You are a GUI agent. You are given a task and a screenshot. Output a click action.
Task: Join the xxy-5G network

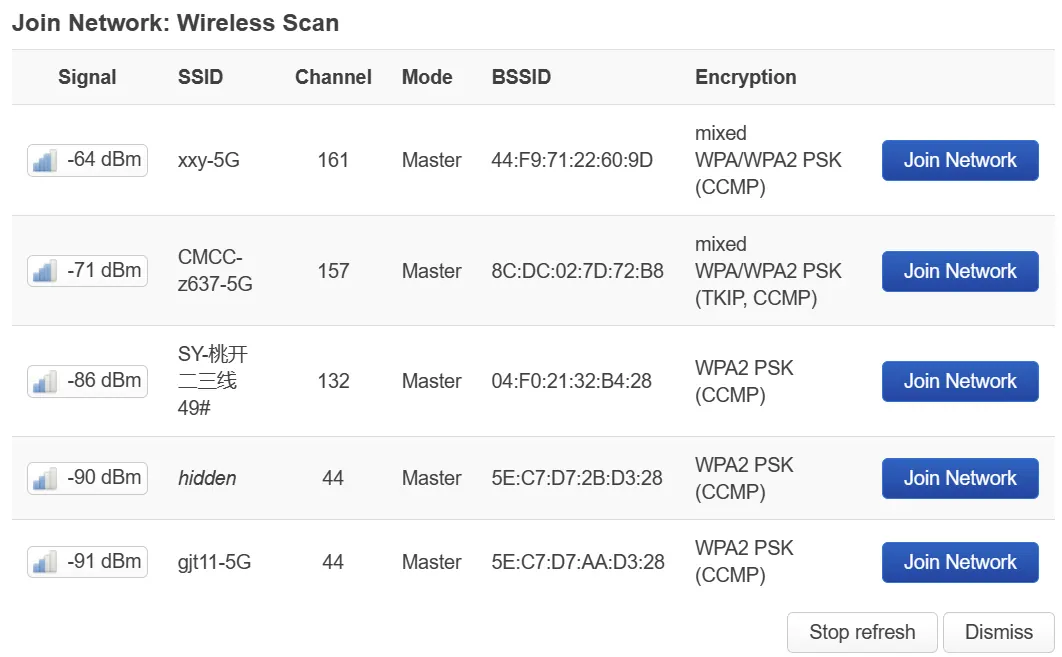click(x=959, y=160)
